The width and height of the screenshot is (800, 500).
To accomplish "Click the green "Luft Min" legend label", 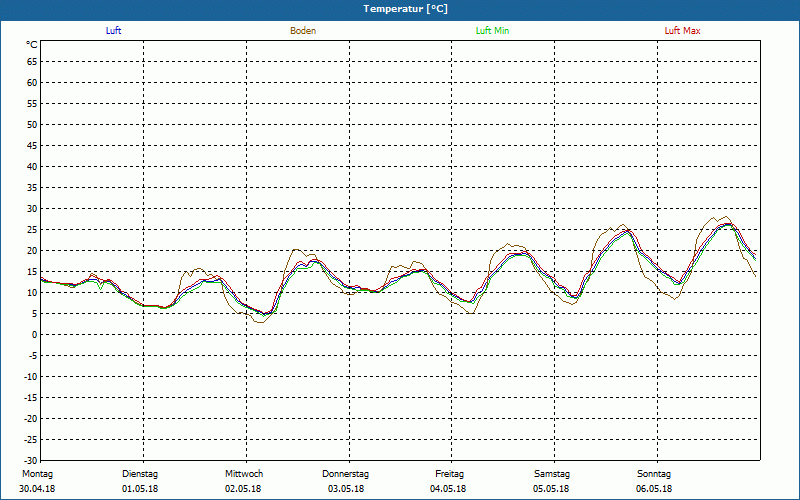I will click(492, 31).
